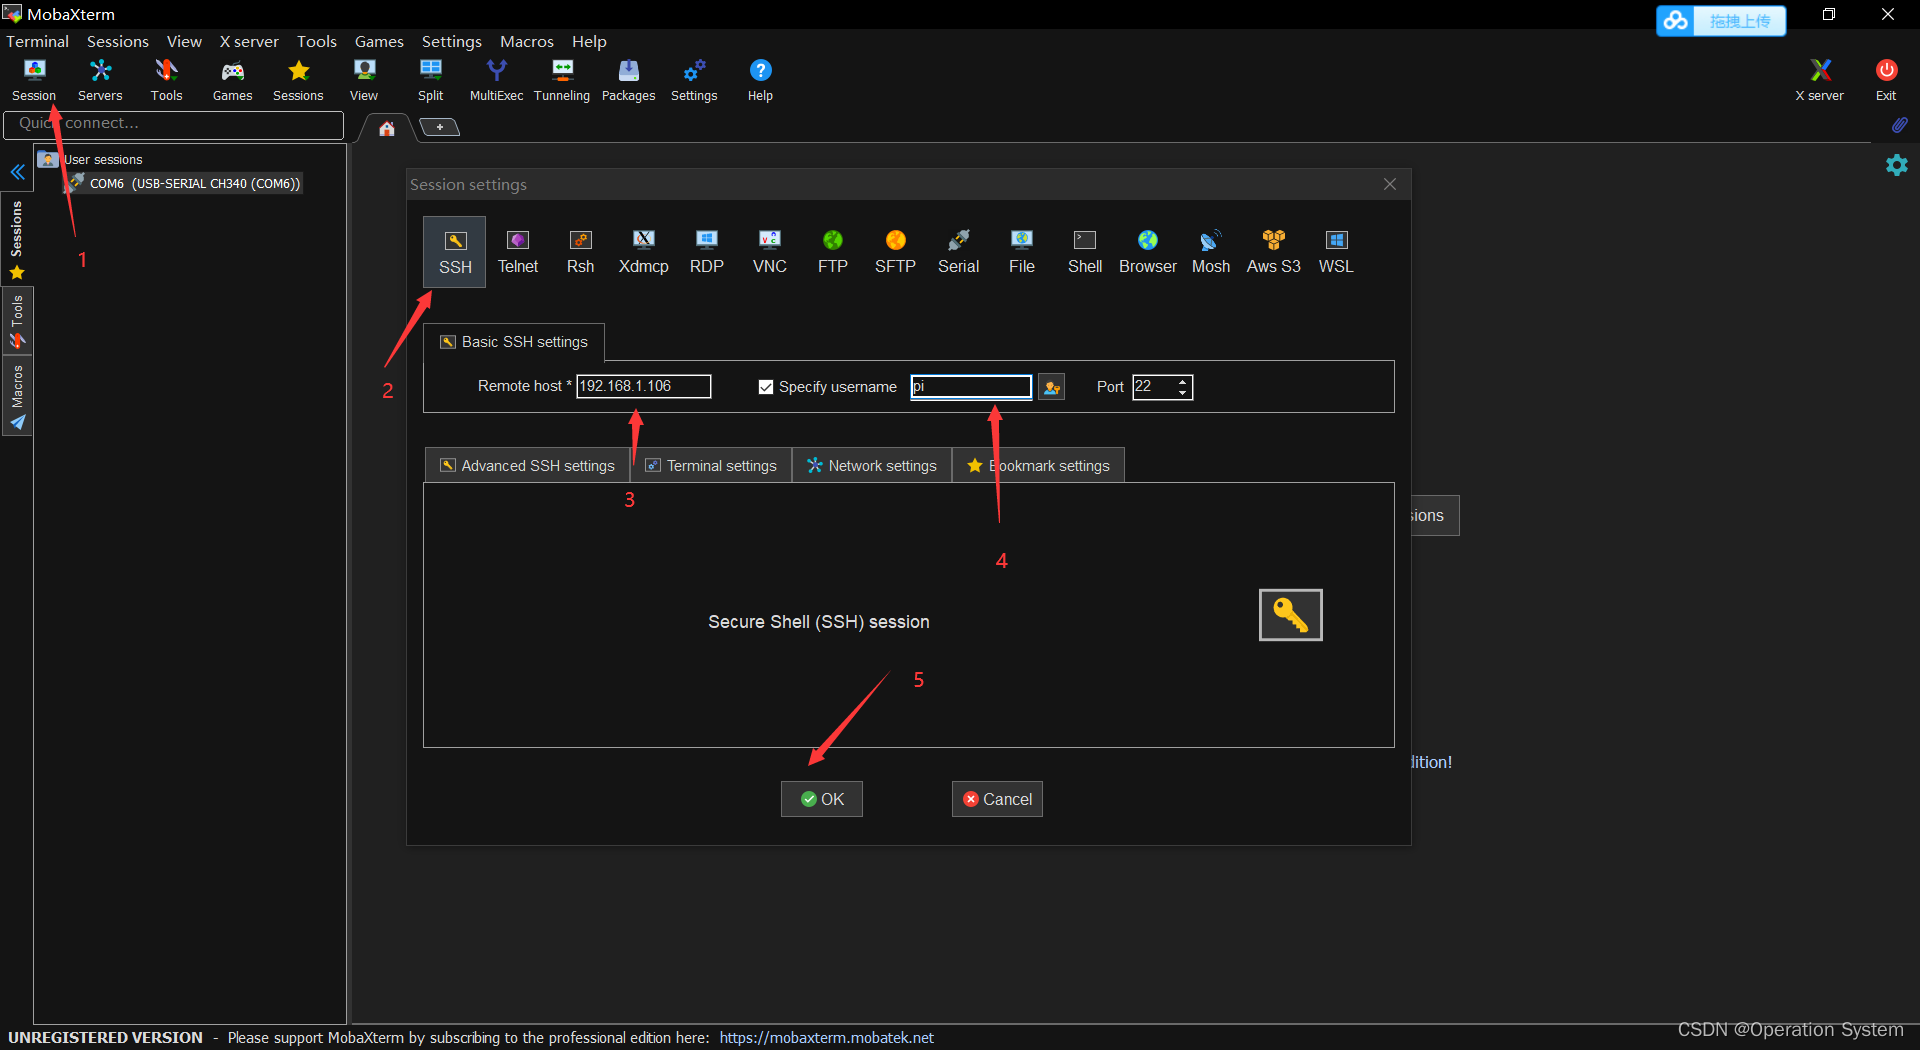Open the View menu in menu bar

(184, 41)
